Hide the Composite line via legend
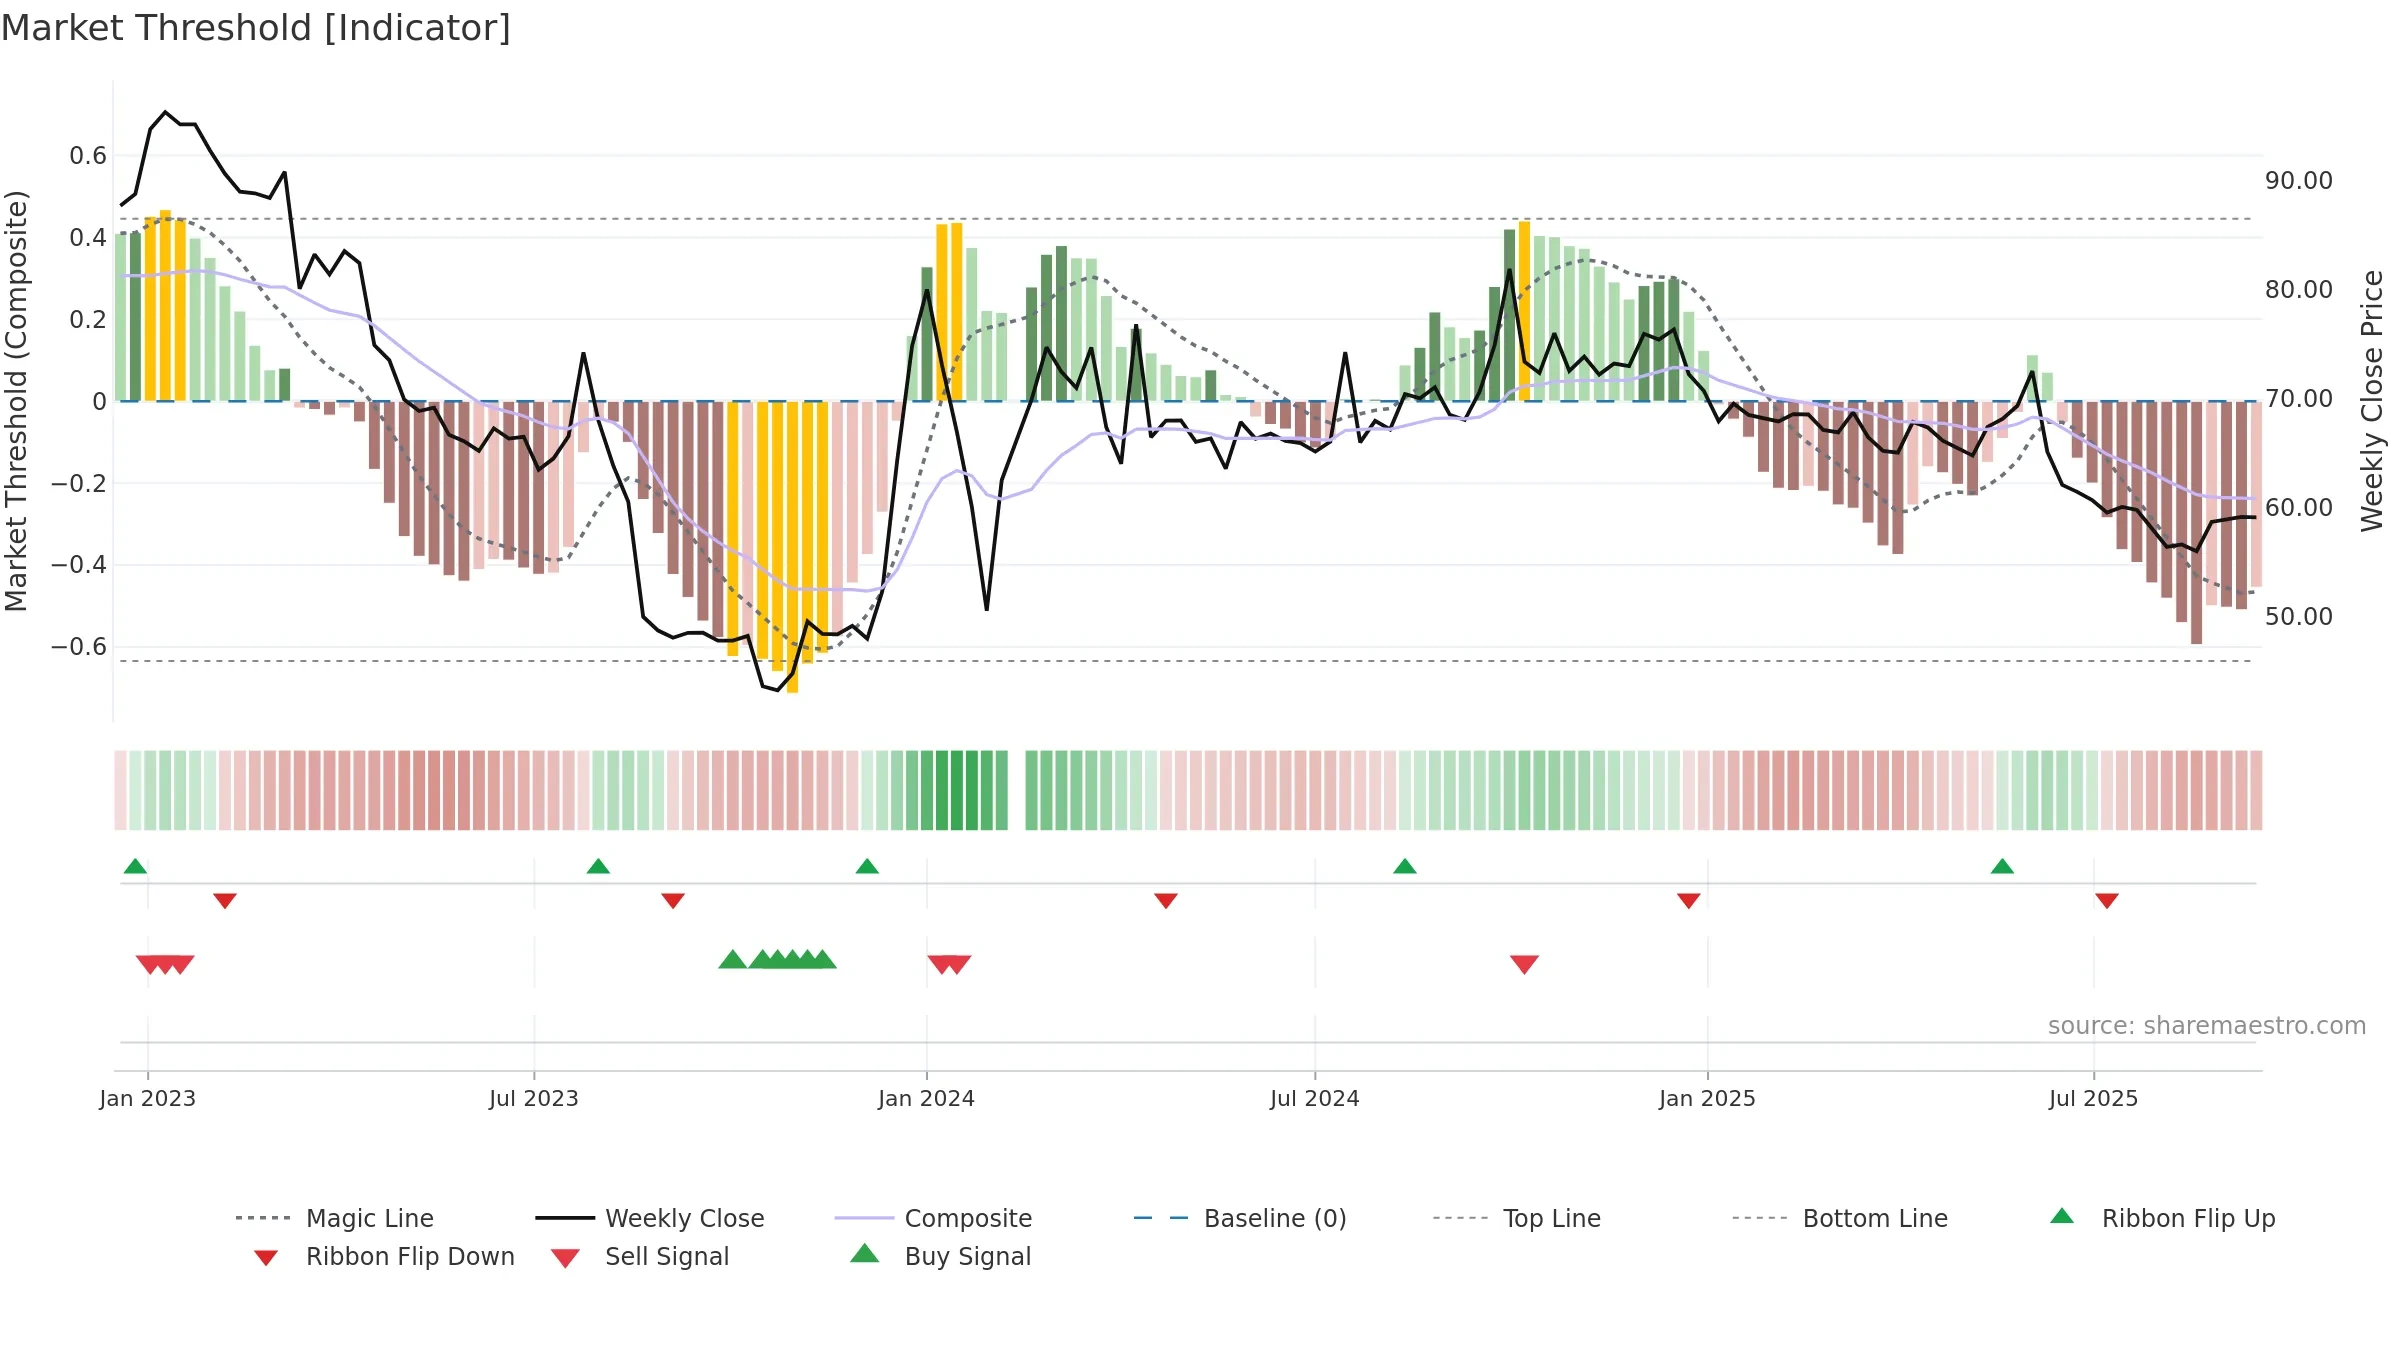The image size is (2400, 1350). click(x=934, y=1218)
